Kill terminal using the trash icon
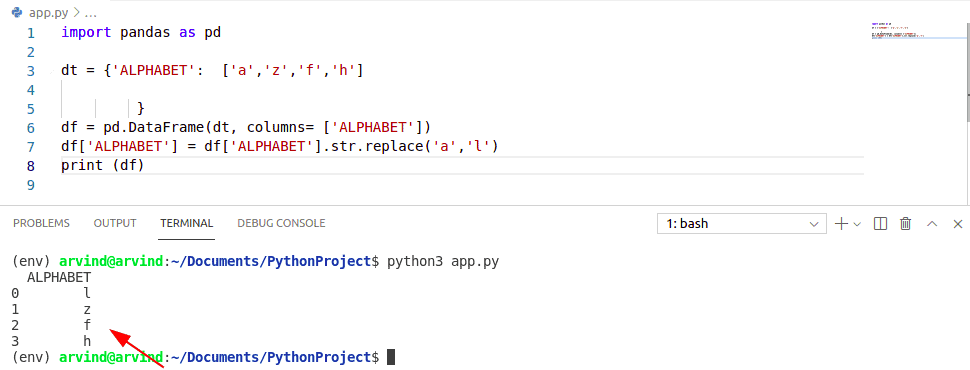 [x=906, y=223]
